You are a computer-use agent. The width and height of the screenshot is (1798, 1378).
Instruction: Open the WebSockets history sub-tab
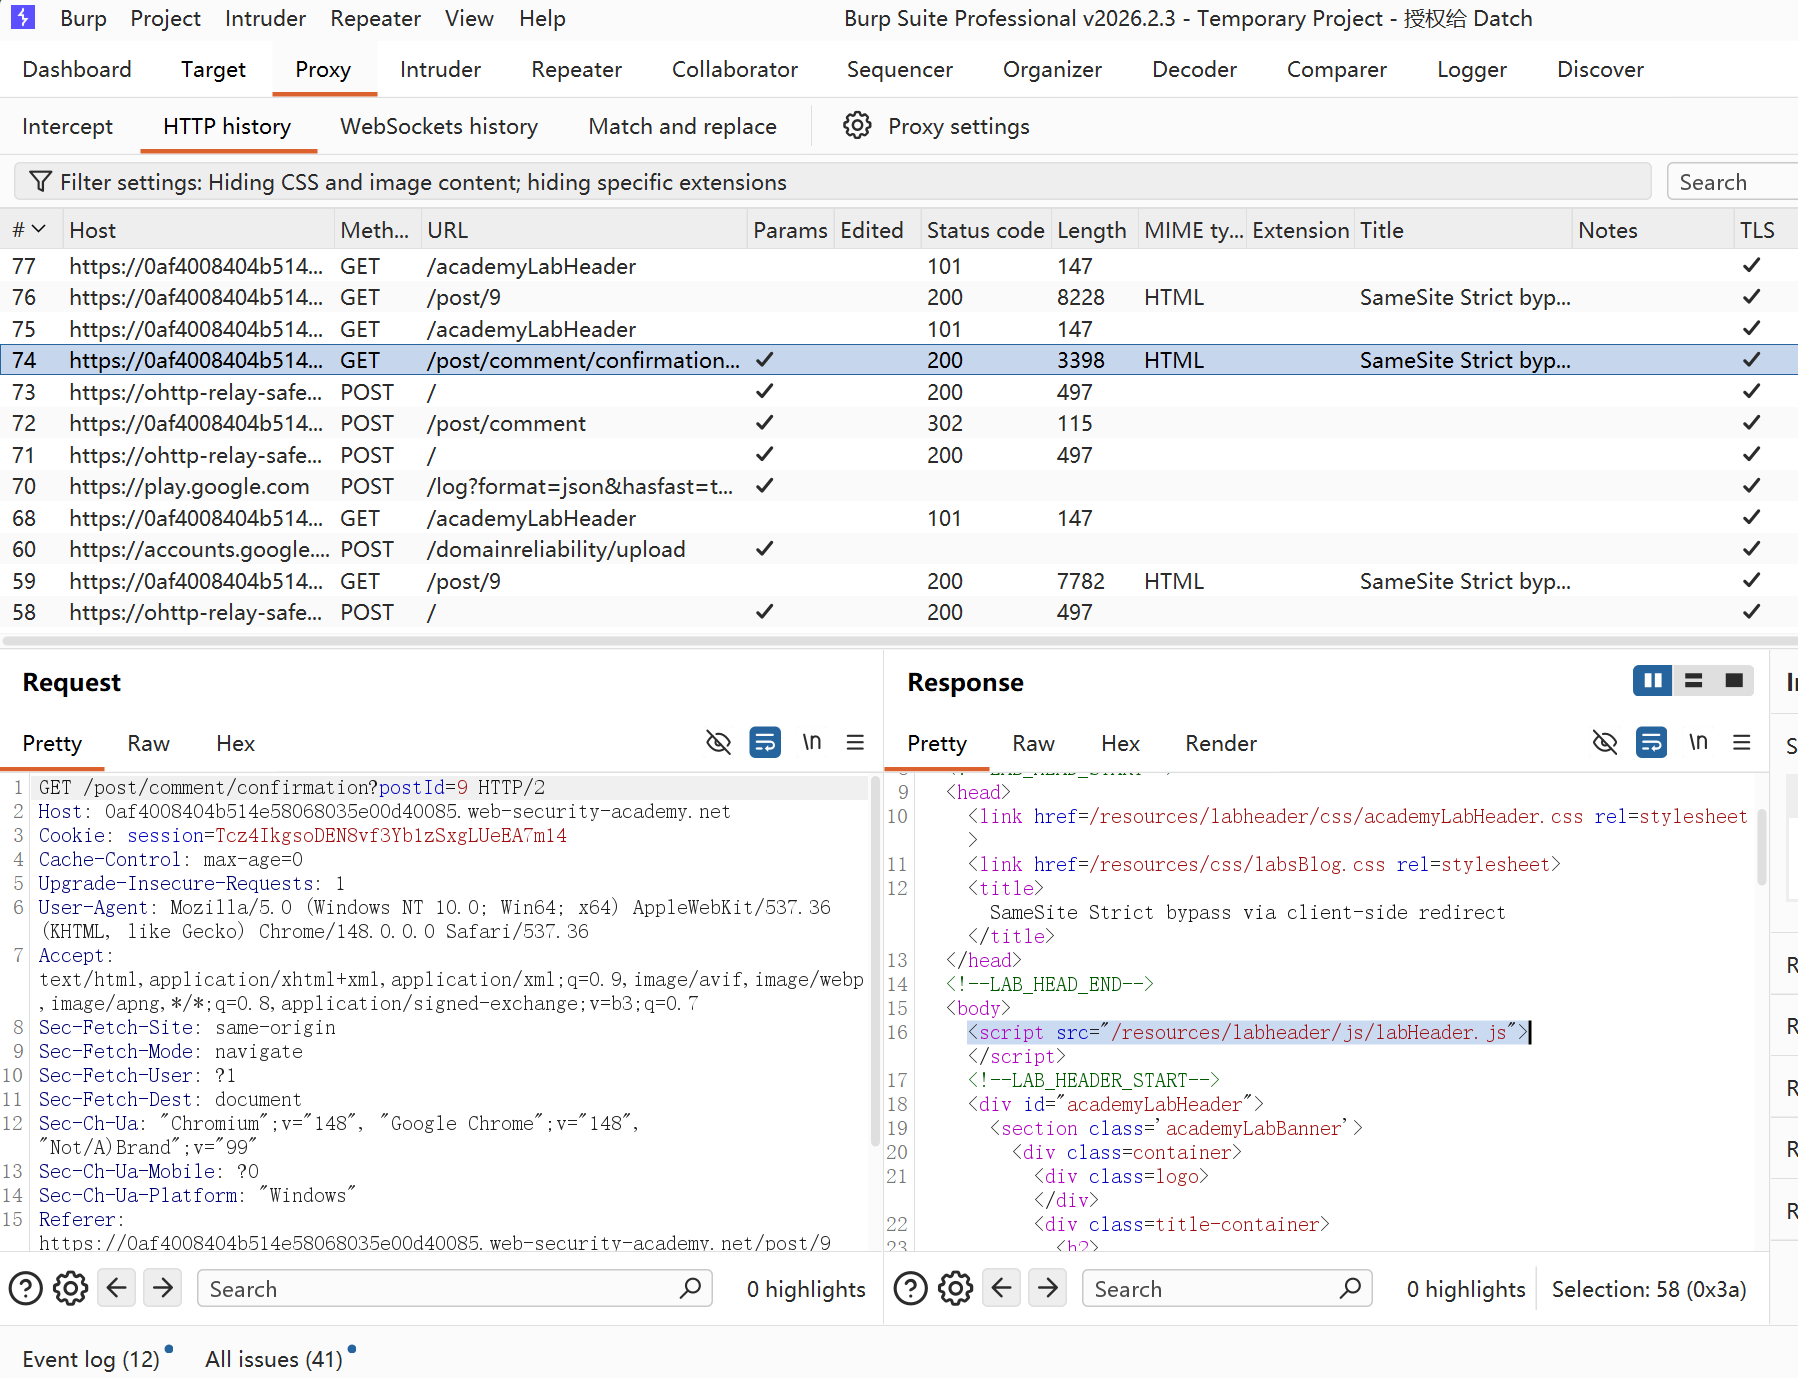click(439, 126)
